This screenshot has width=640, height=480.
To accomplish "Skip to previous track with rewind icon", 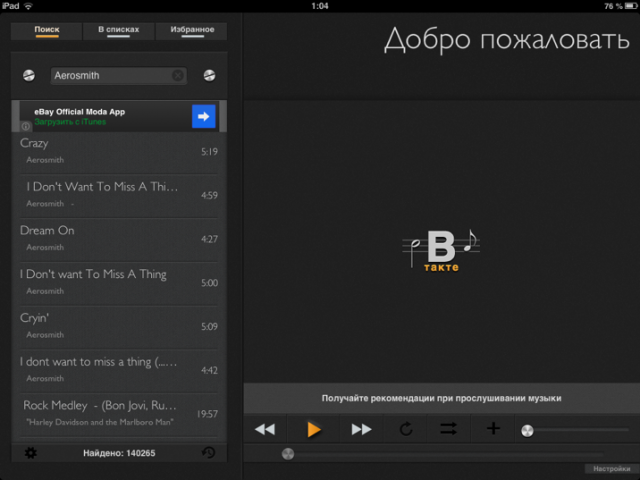I will pyautogui.click(x=264, y=429).
